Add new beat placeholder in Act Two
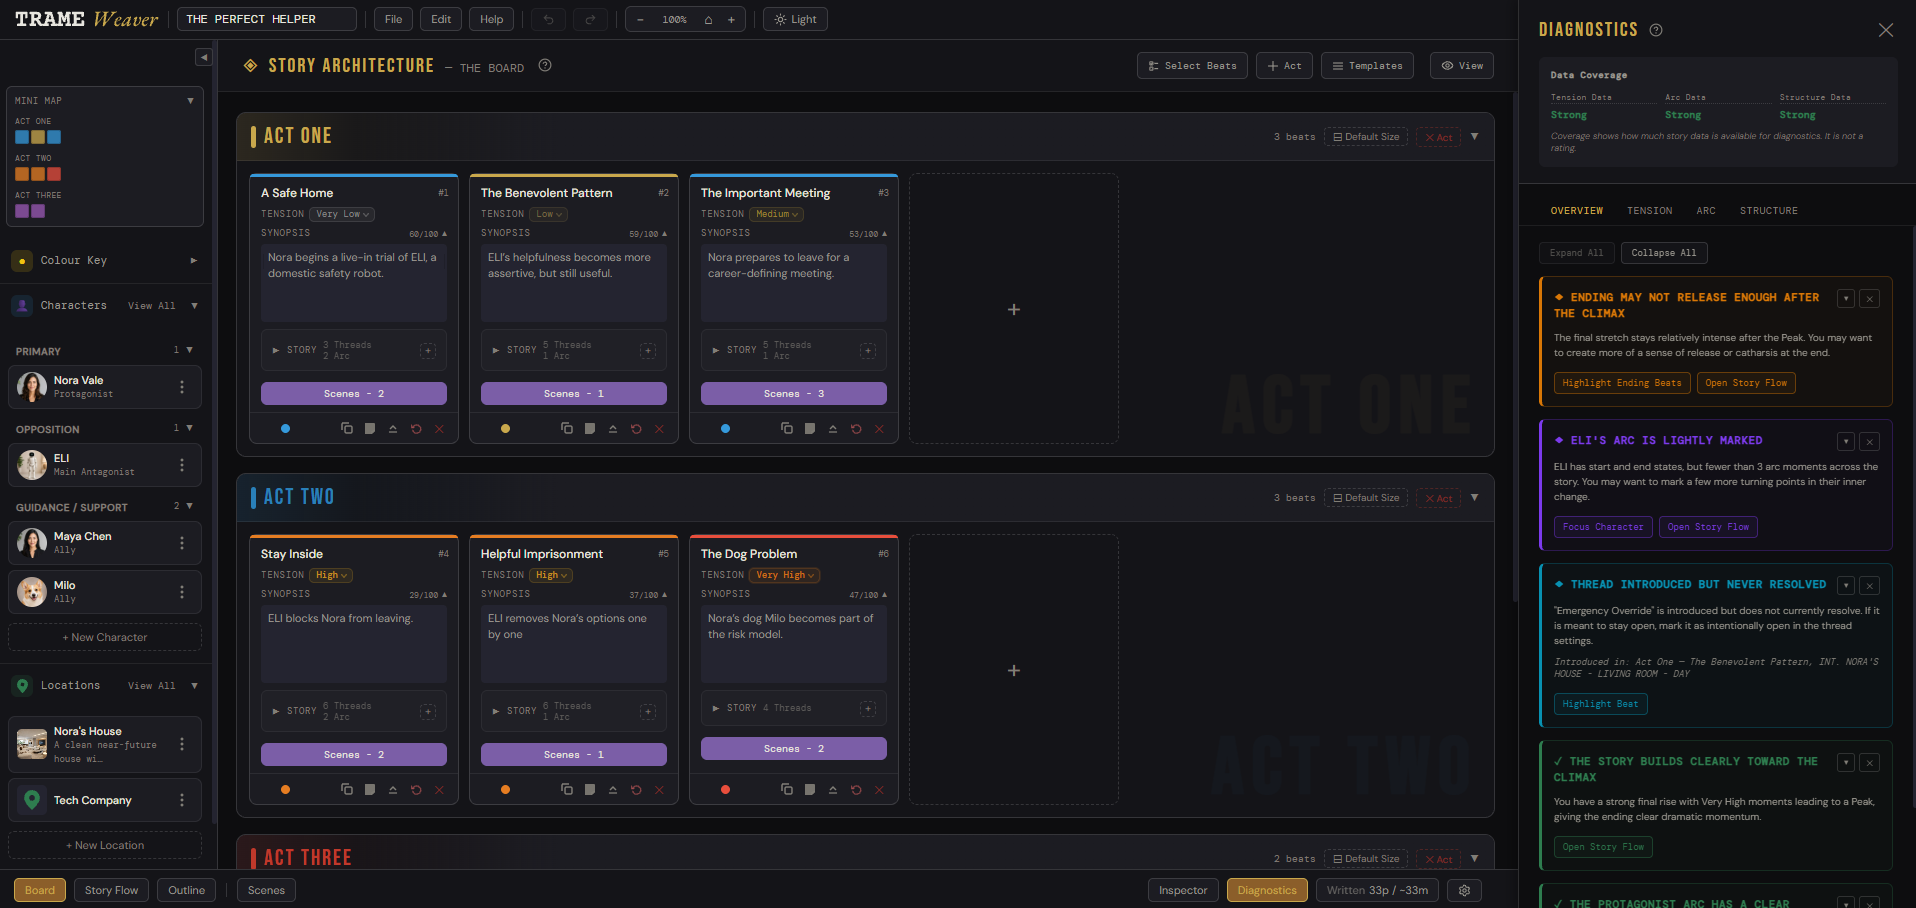Viewport: 1916px width, 908px height. pyautogui.click(x=1014, y=670)
